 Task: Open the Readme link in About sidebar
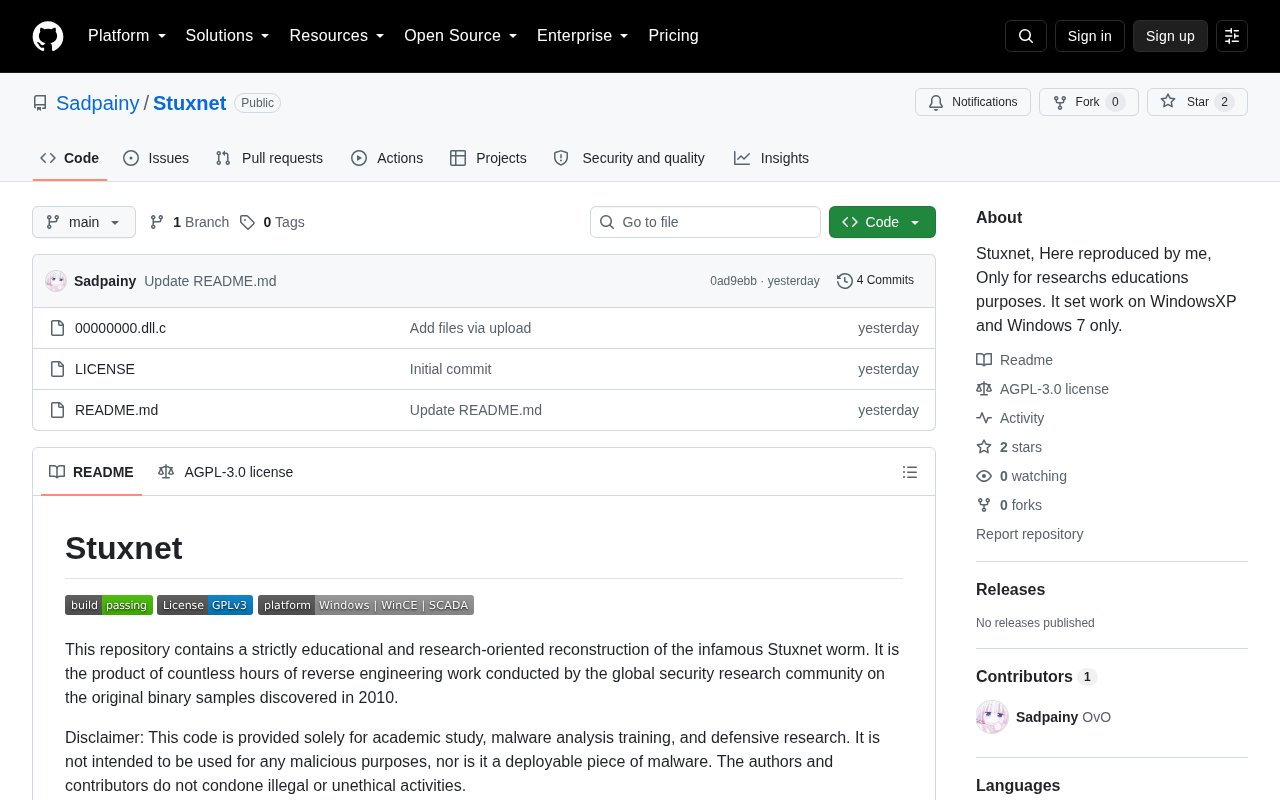pyautogui.click(x=1014, y=360)
